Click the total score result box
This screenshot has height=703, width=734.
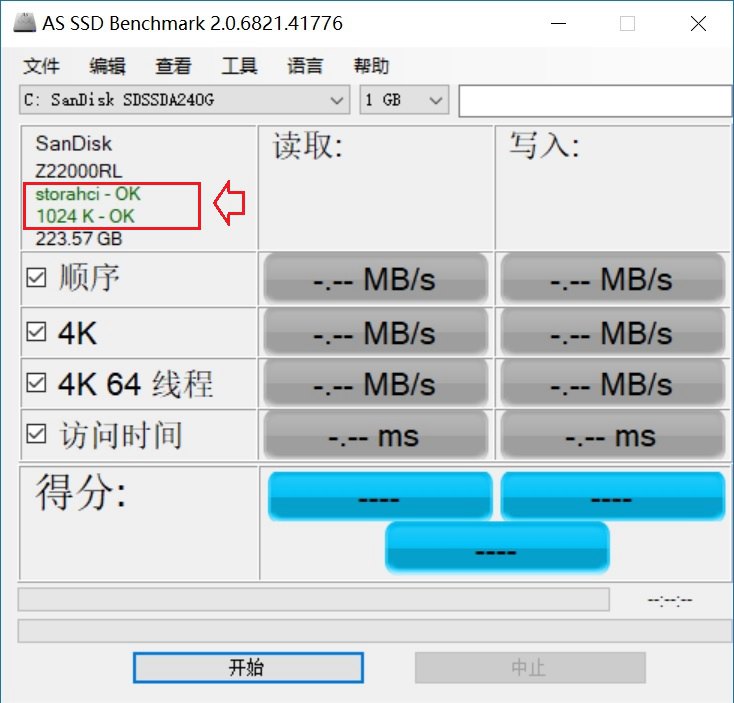[x=496, y=550]
